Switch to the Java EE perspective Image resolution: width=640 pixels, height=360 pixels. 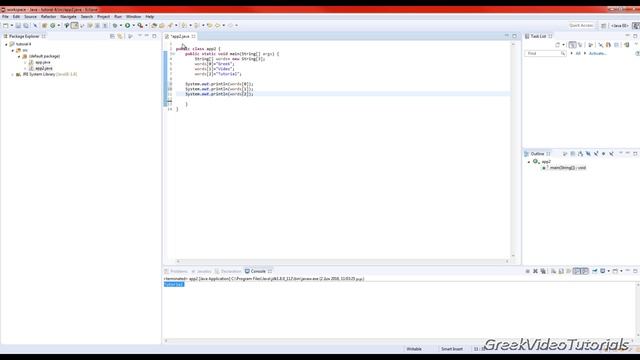[x=619, y=26]
